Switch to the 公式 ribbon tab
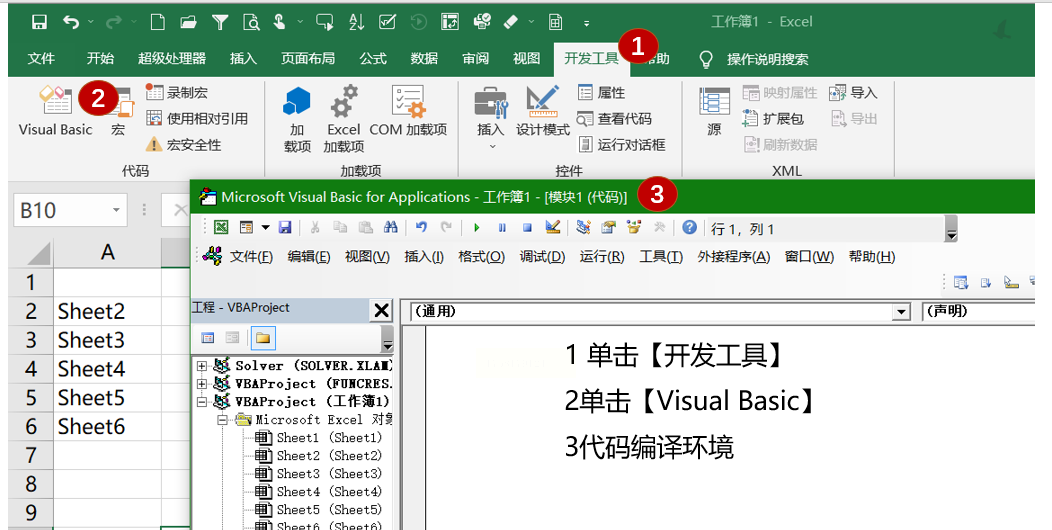Image resolution: width=1052 pixels, height=530 pixels. tap(373, 59)
